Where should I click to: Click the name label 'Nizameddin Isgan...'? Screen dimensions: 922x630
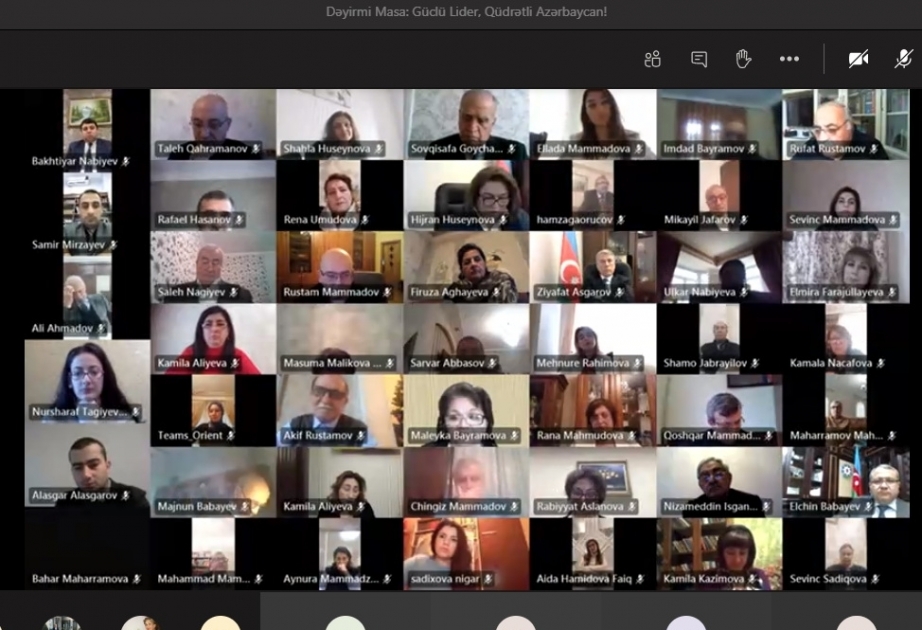[x=710, y=506]
